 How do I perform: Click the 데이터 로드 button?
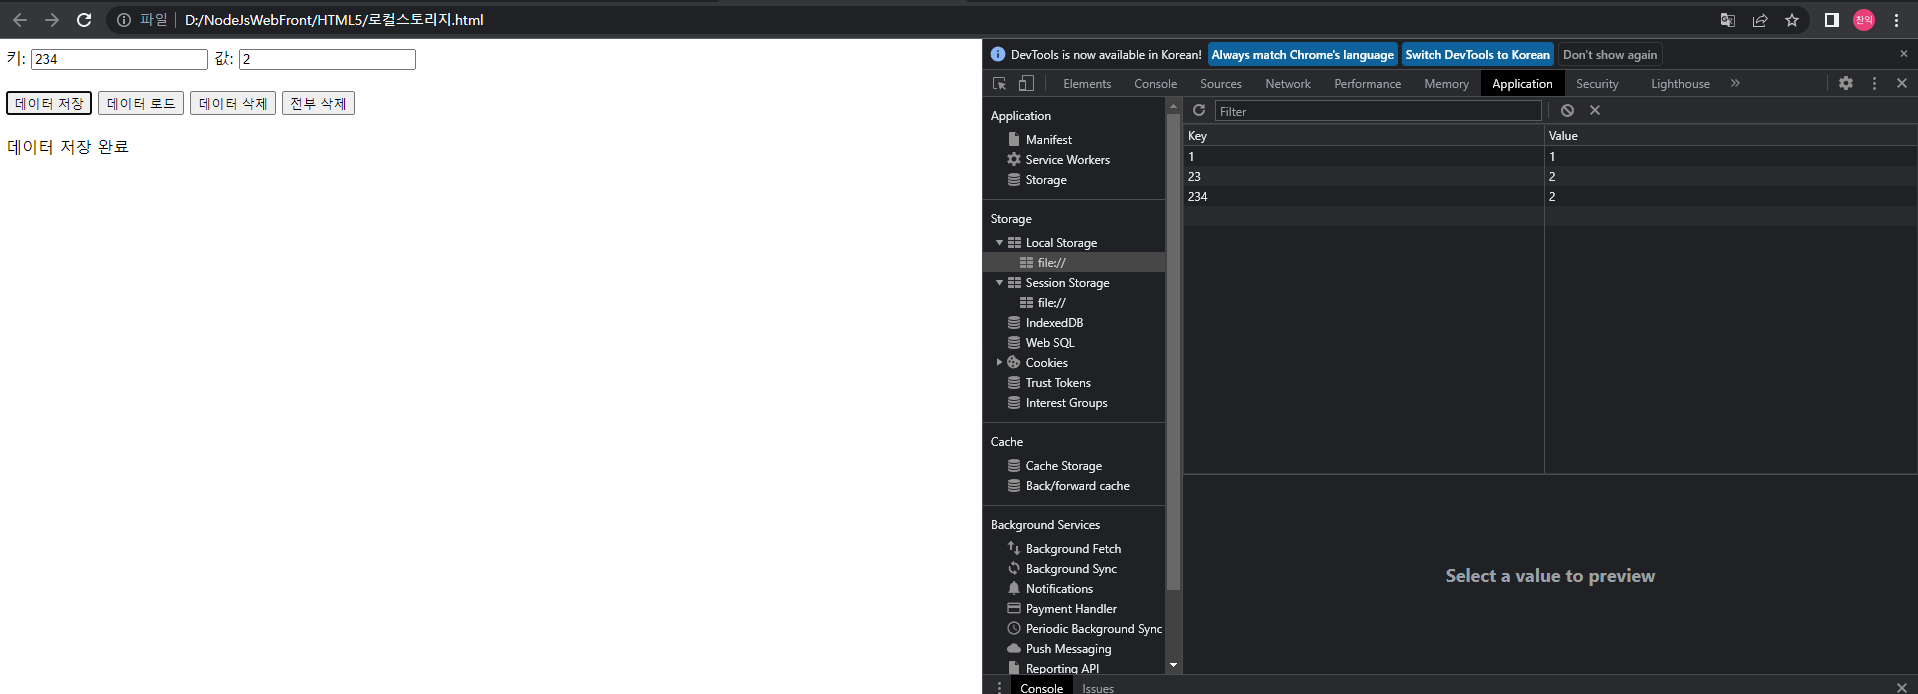(141, 103)
